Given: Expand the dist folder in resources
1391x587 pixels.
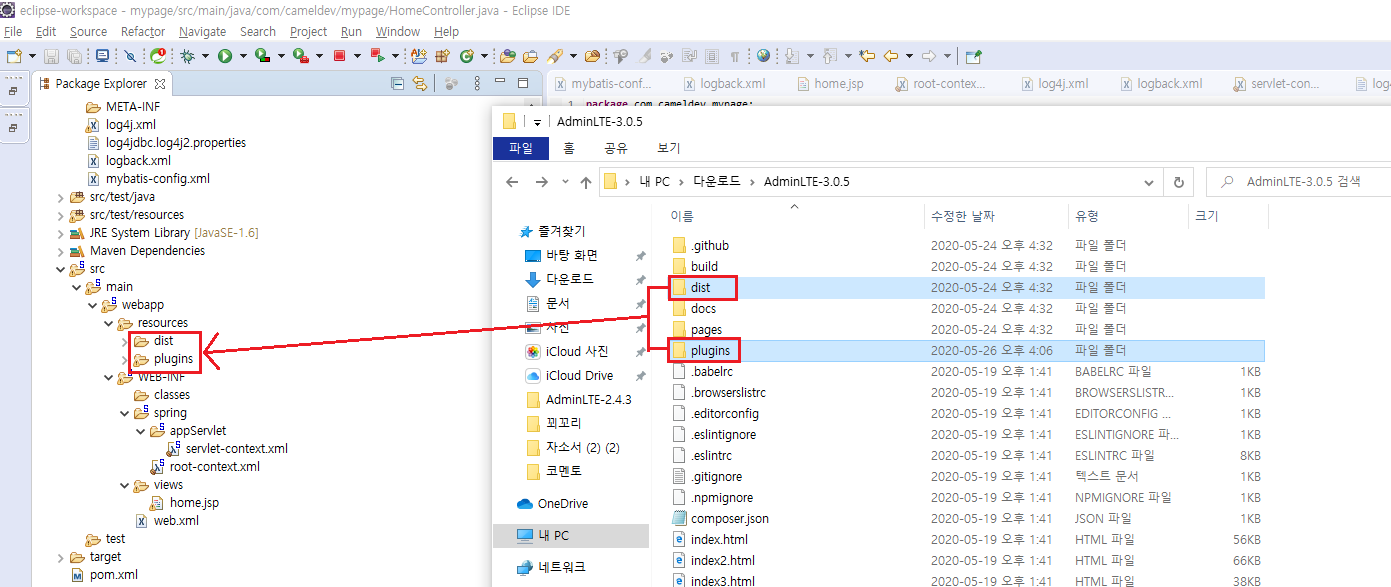Looking at the screenshot, I should [x=124, y=341].
